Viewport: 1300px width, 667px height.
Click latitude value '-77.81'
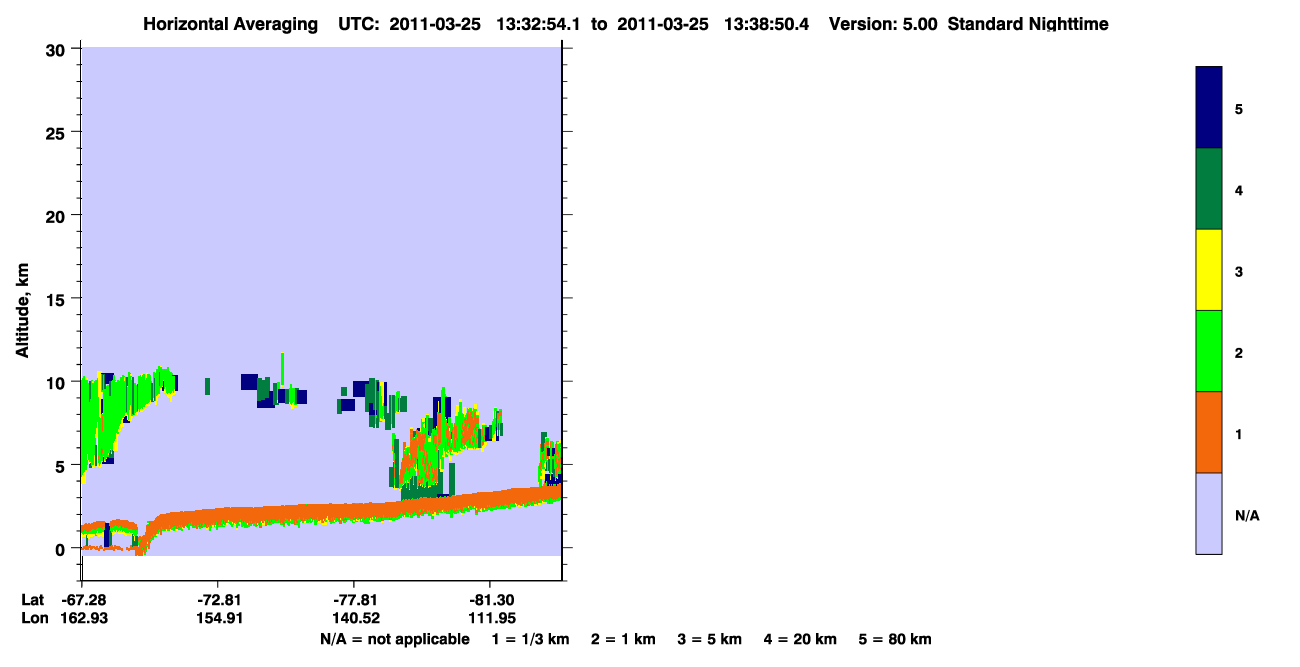[355, 600]
